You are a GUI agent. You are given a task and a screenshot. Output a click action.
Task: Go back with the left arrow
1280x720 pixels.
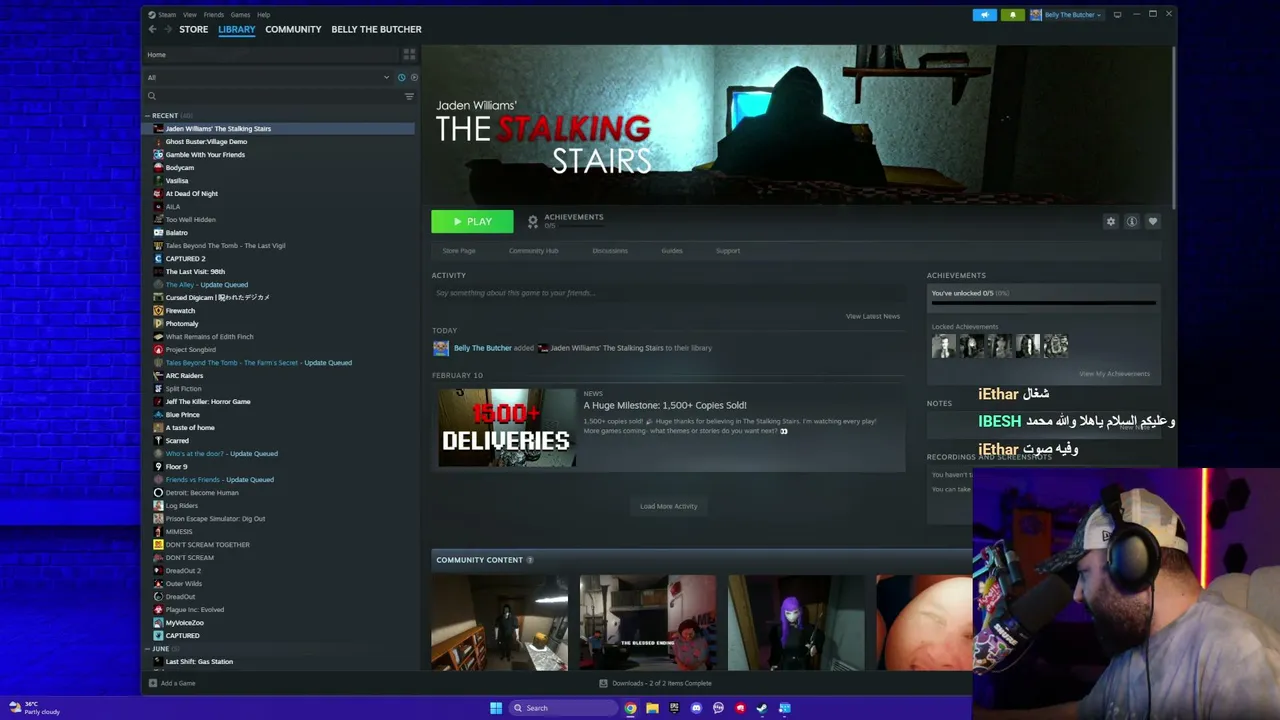pos(152,29)
